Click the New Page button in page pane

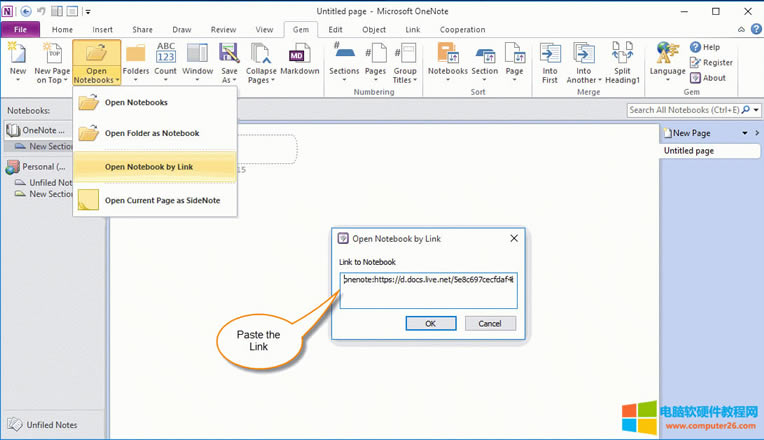coord(687,133)
